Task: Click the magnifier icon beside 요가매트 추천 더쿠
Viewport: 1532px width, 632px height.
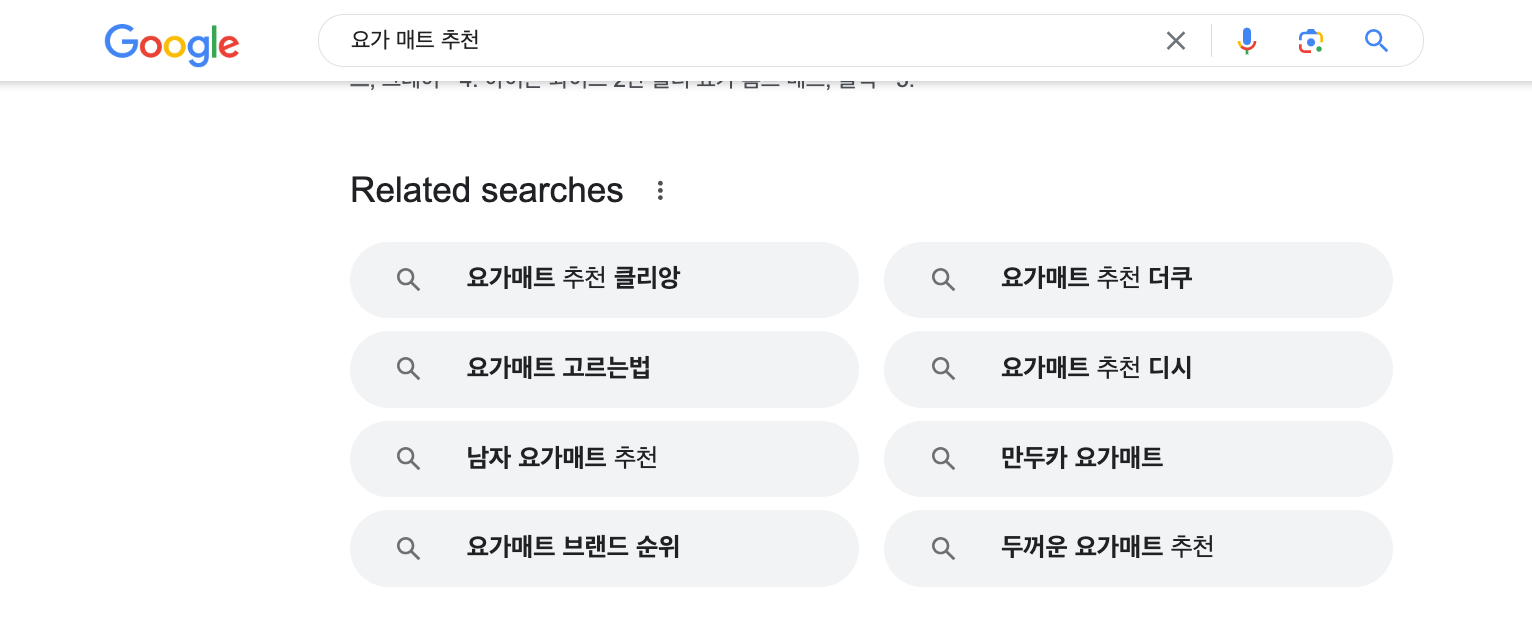Action: tap(943, 279)
